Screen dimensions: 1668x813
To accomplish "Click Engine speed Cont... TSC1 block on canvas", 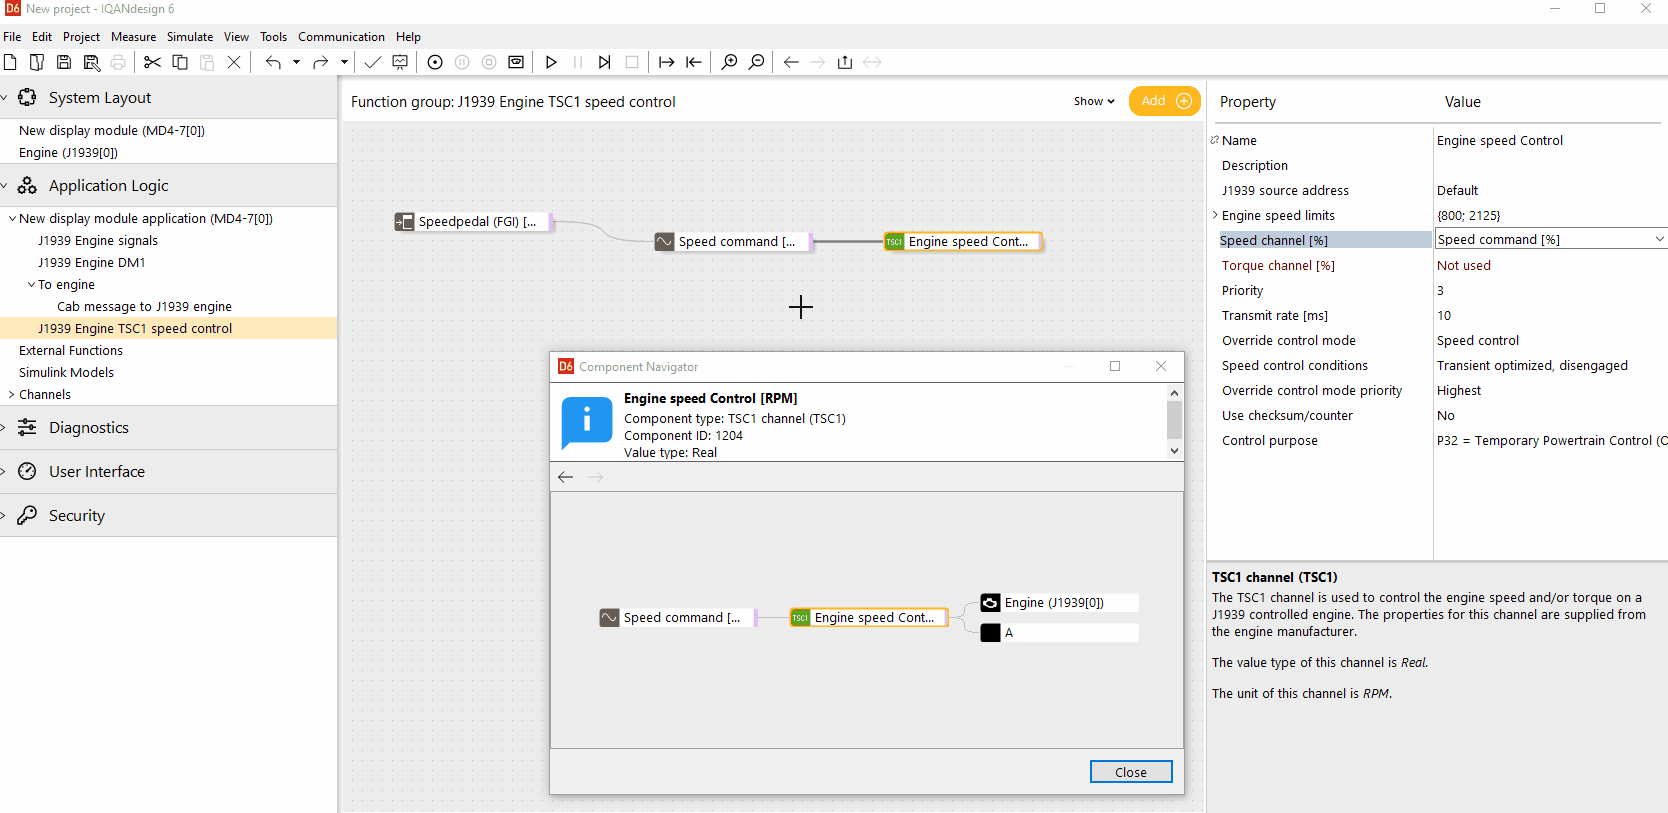I will point(963,241).
